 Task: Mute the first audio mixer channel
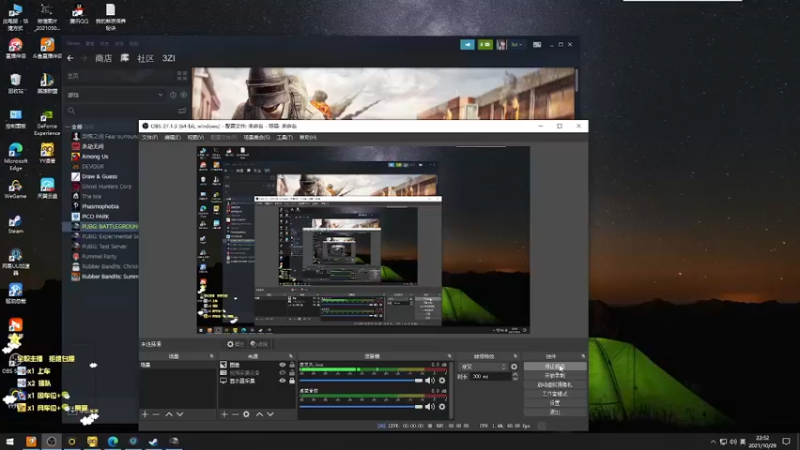[x=430, y=381]
